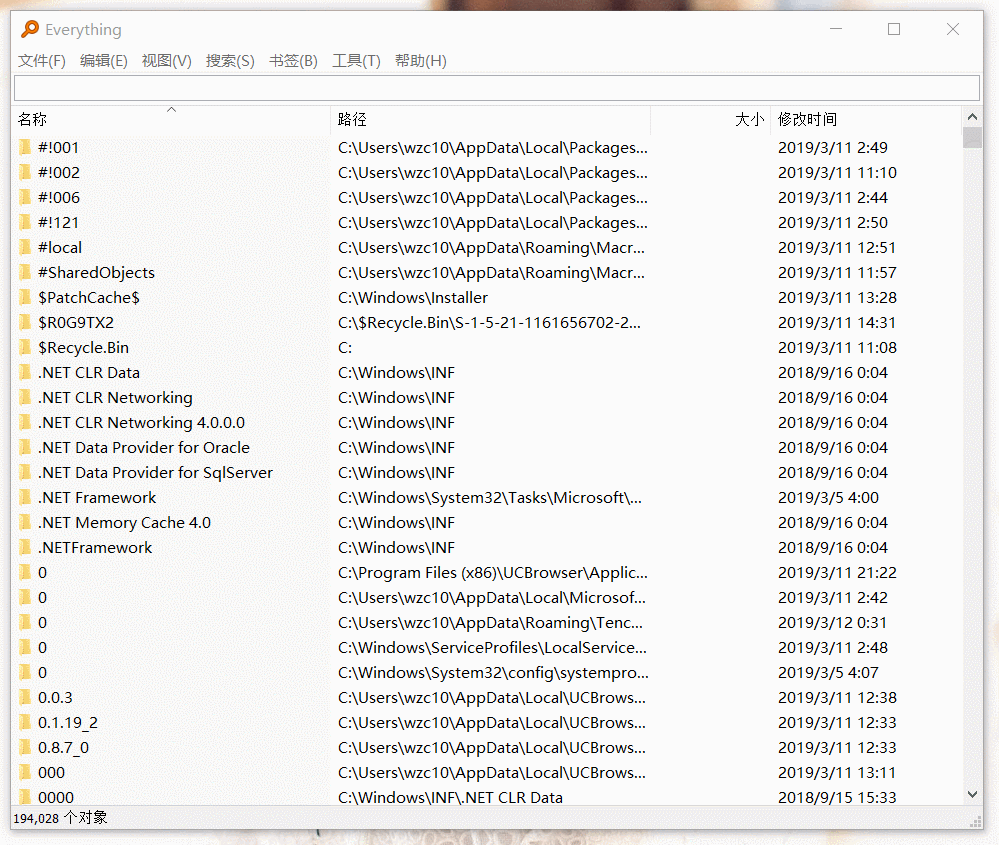Sort results by 名称 column header
The width and height of the screenshot is (999, 845).
tap(33, 120)
